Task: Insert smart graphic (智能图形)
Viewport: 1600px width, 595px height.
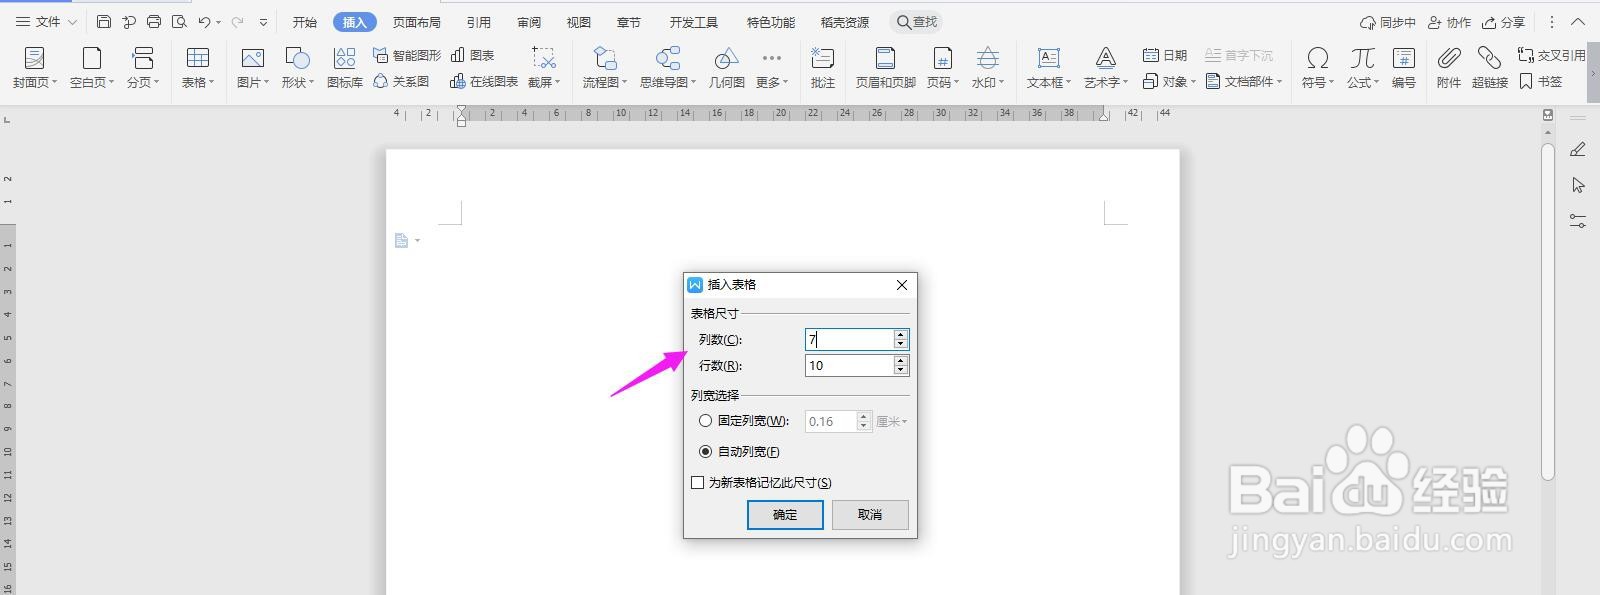Action: click(x=407, y=55)
